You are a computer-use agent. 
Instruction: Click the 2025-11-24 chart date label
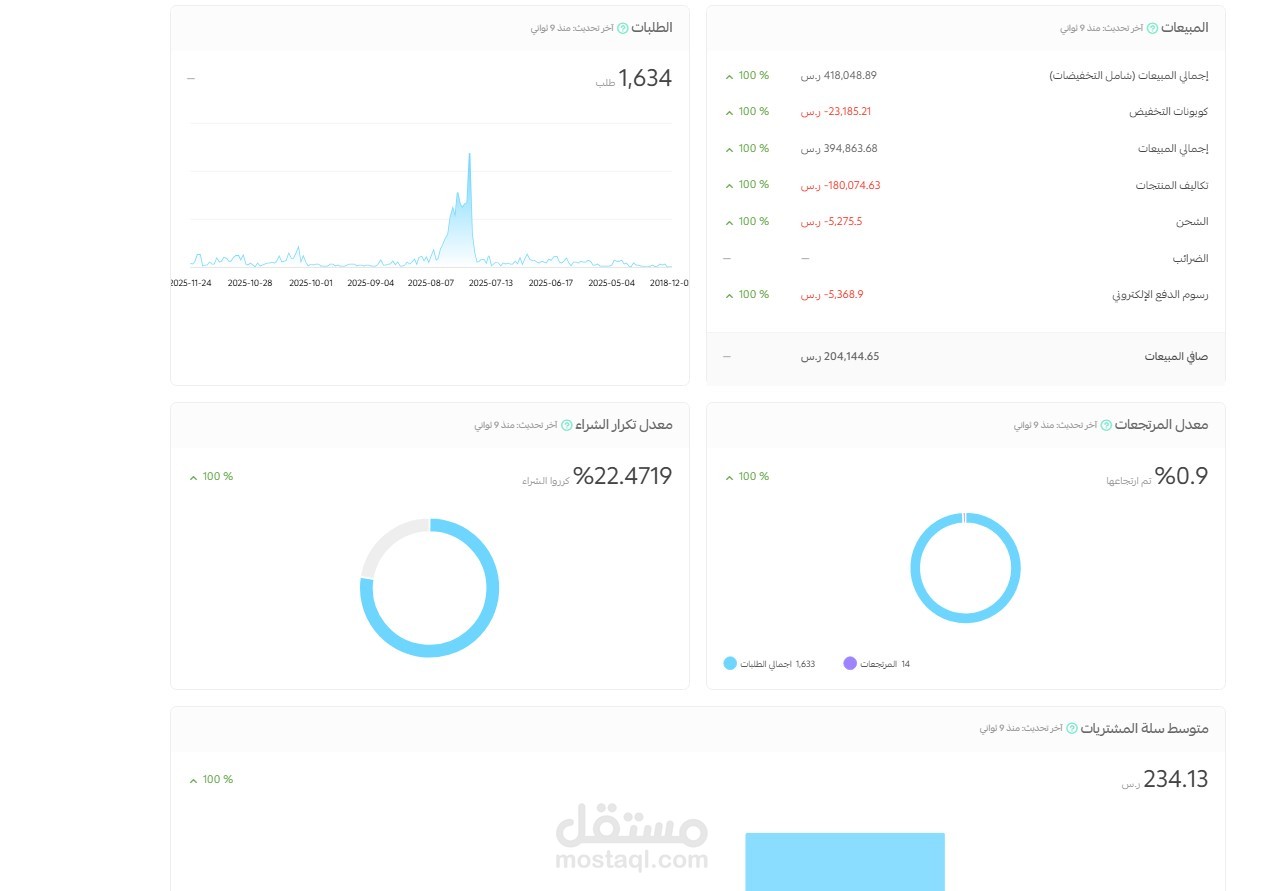pos(191,283)
